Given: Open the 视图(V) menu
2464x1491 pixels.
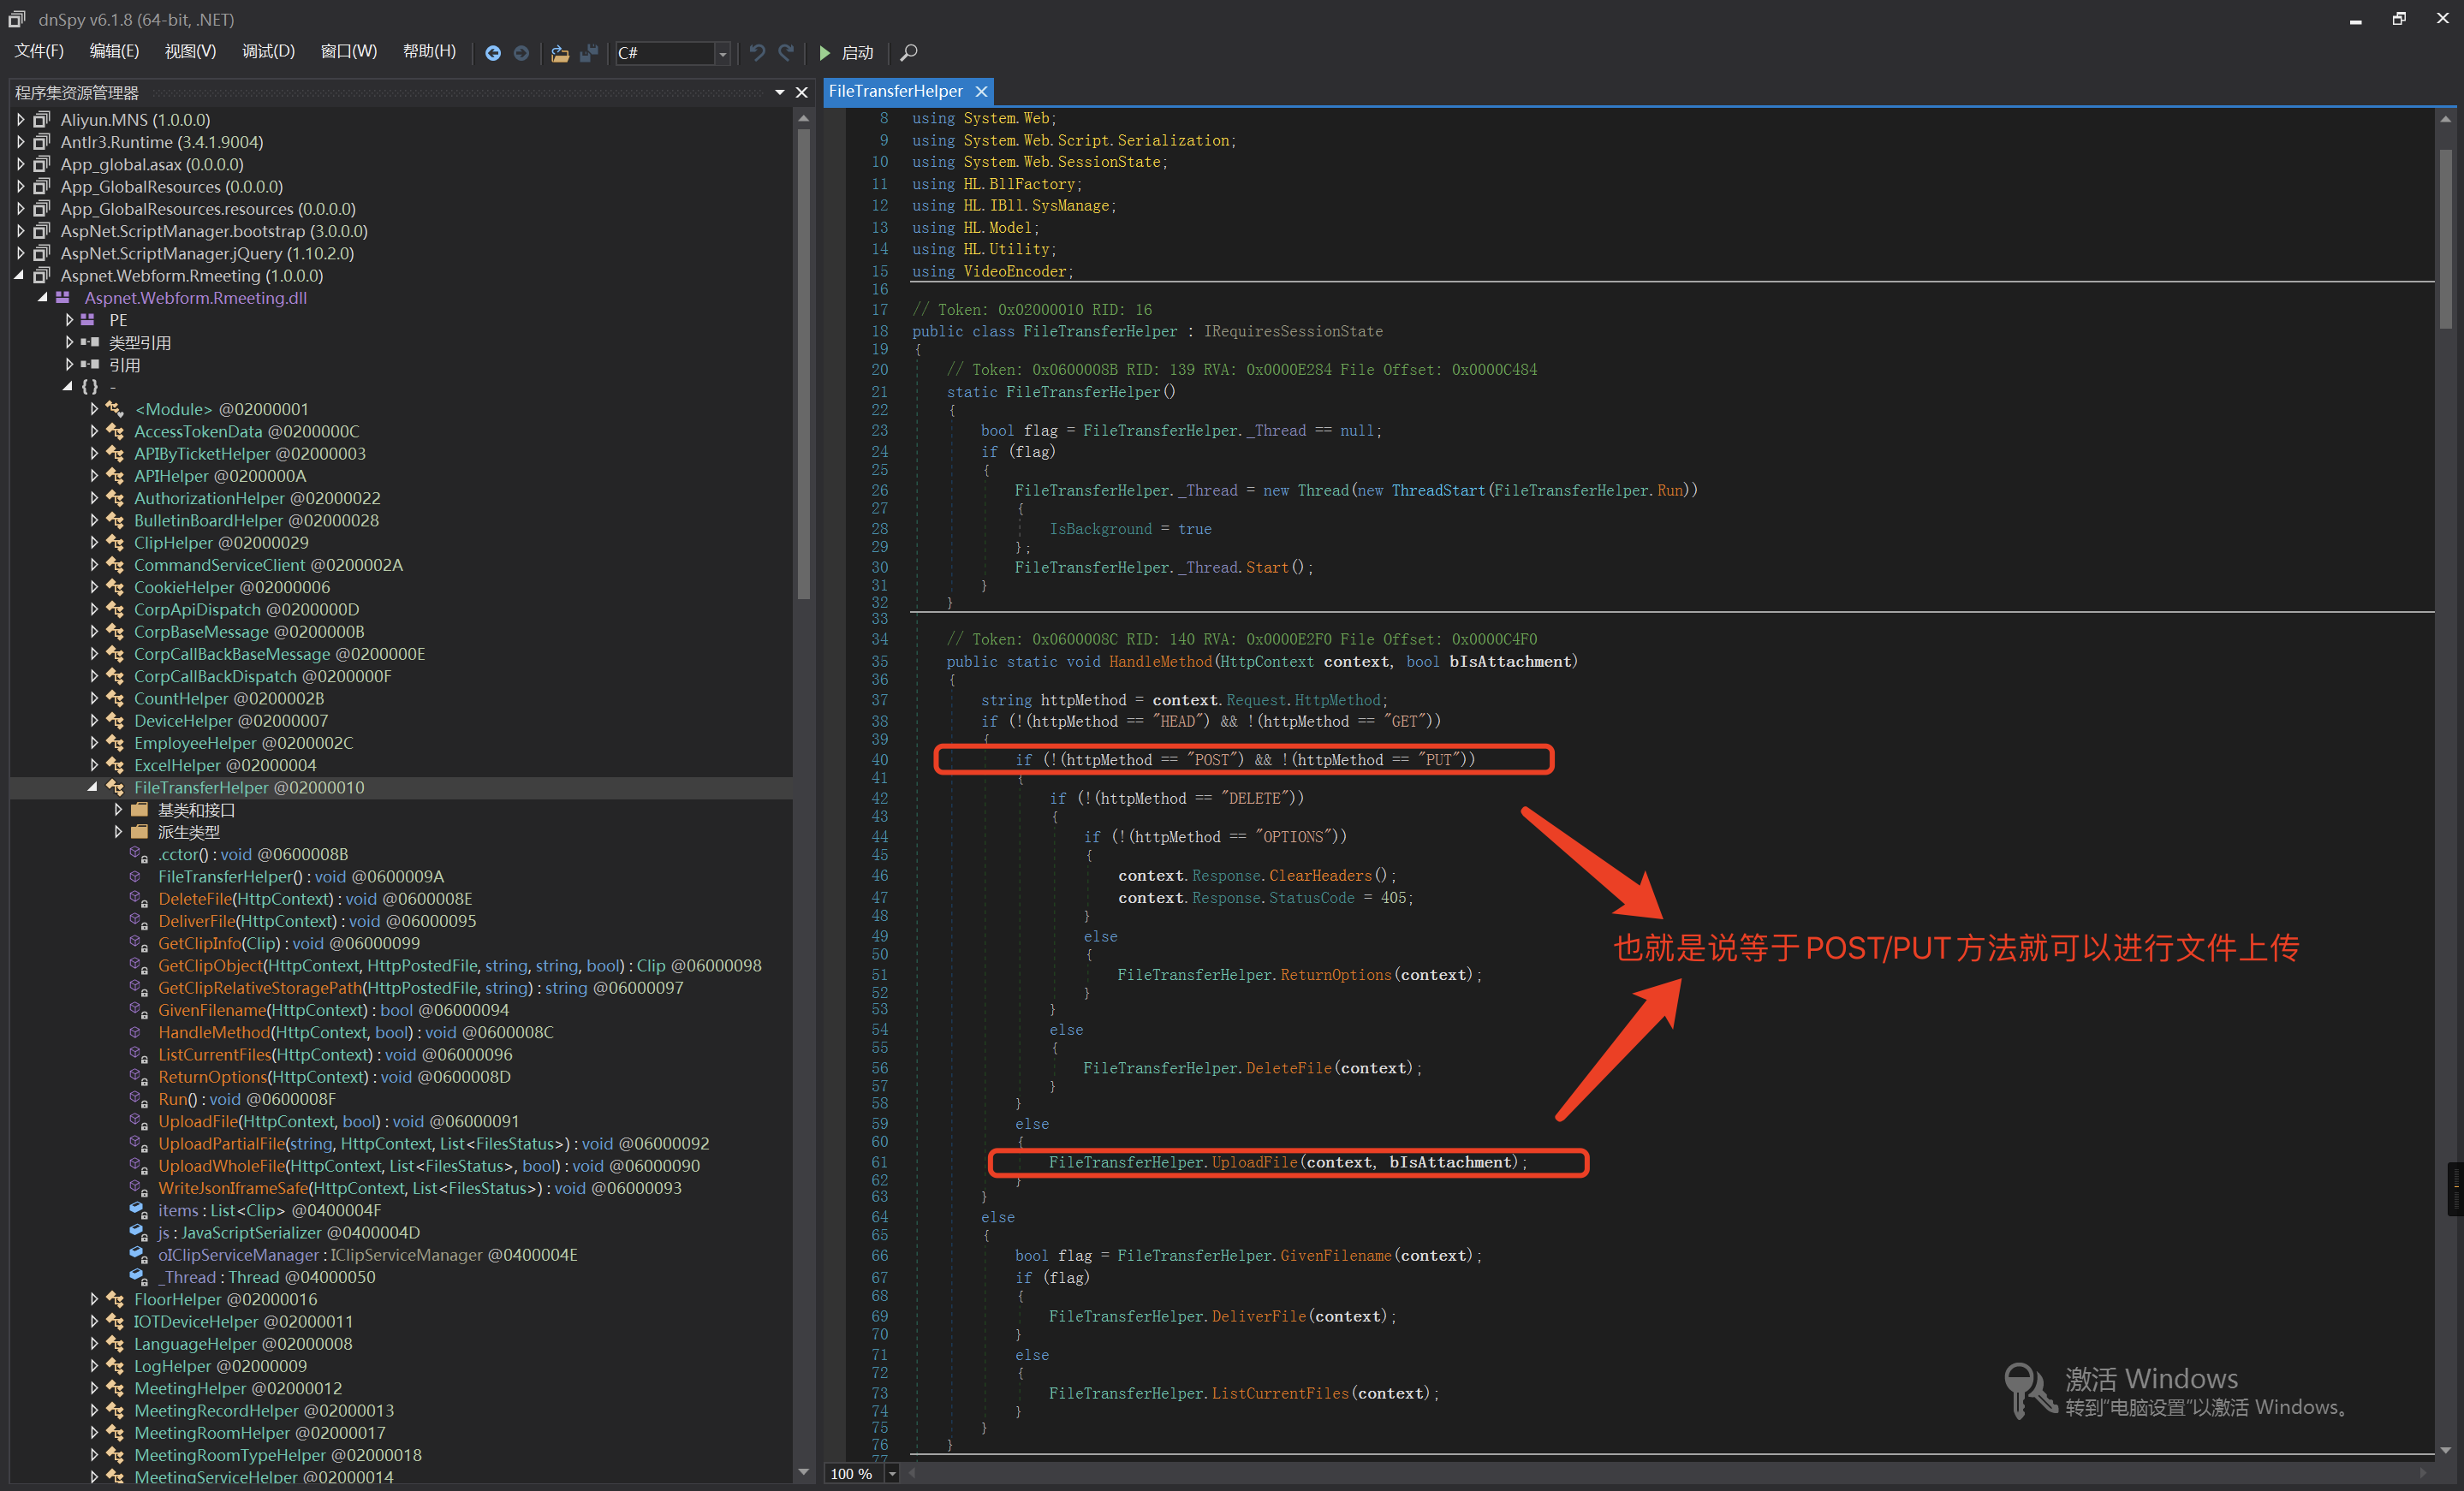Looking at the screenshot, I should [x=190, y=51].
